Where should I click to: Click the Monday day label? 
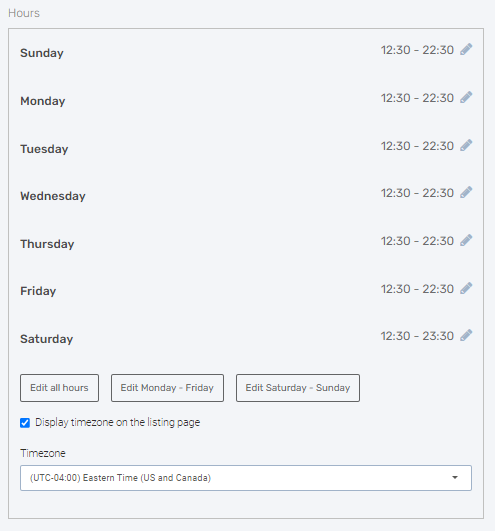[x=43, y=101]
